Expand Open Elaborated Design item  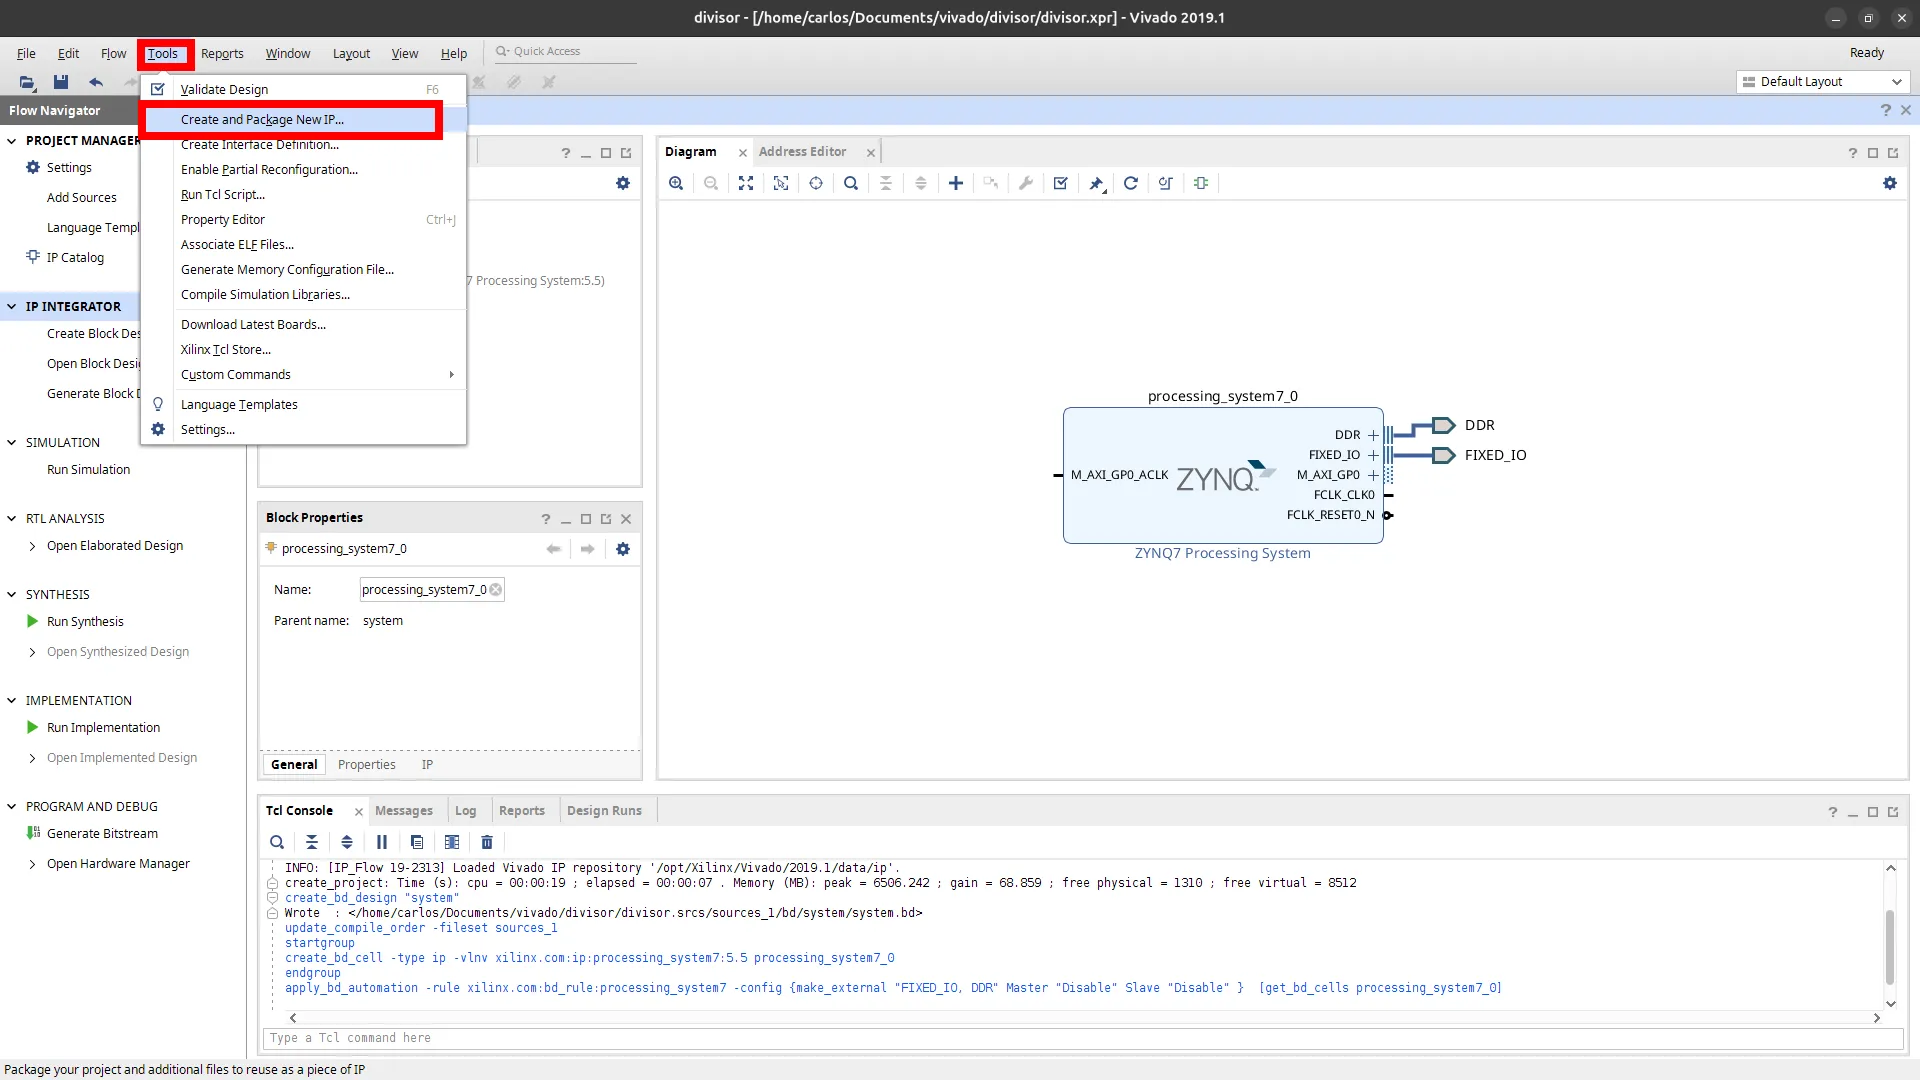click(33, 546)
